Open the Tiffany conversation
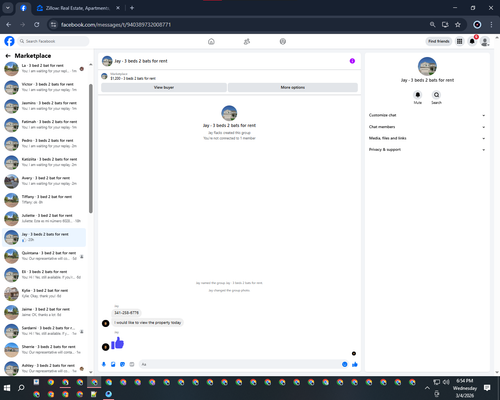The image size is (500, 400). pos(44,200)
